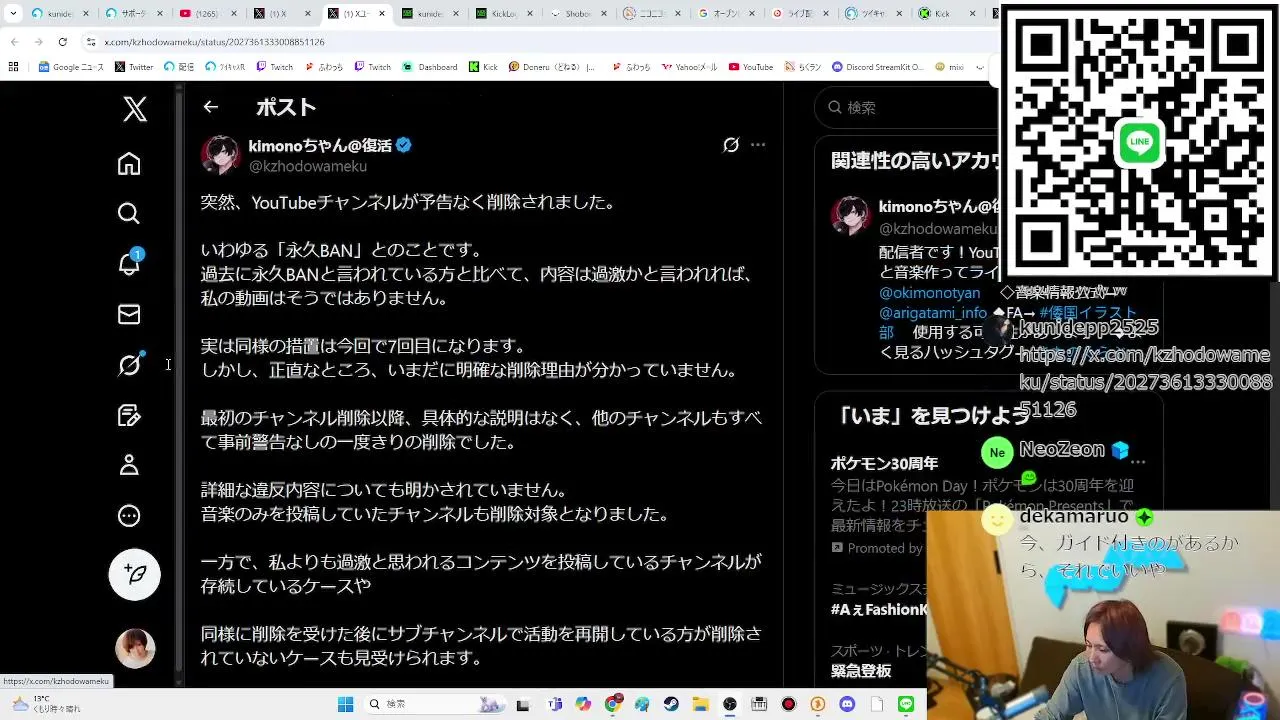Switch to the ニコニコ browser tab

coord(653,14)
